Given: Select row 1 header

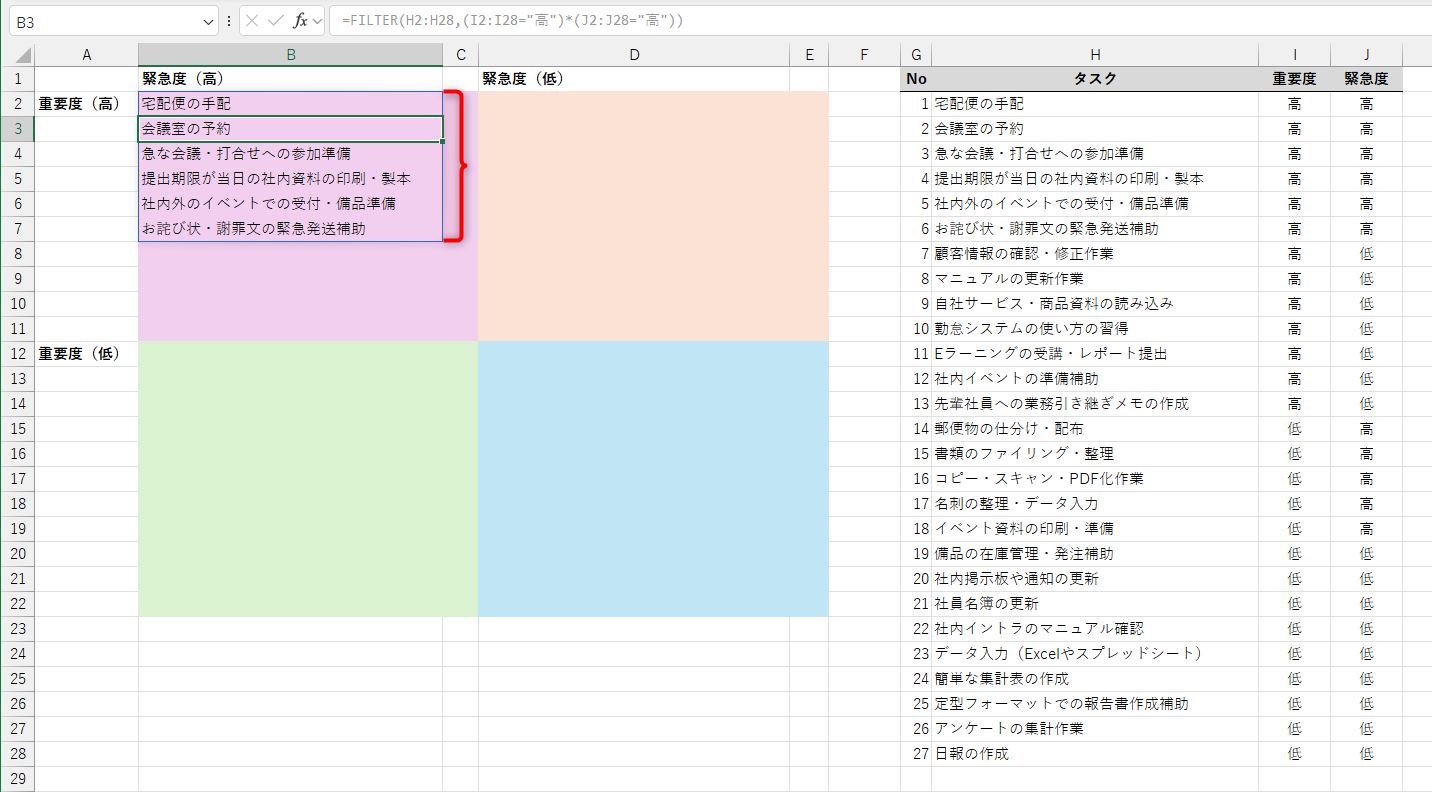Looking at the screenshot, I should point(17,79).
